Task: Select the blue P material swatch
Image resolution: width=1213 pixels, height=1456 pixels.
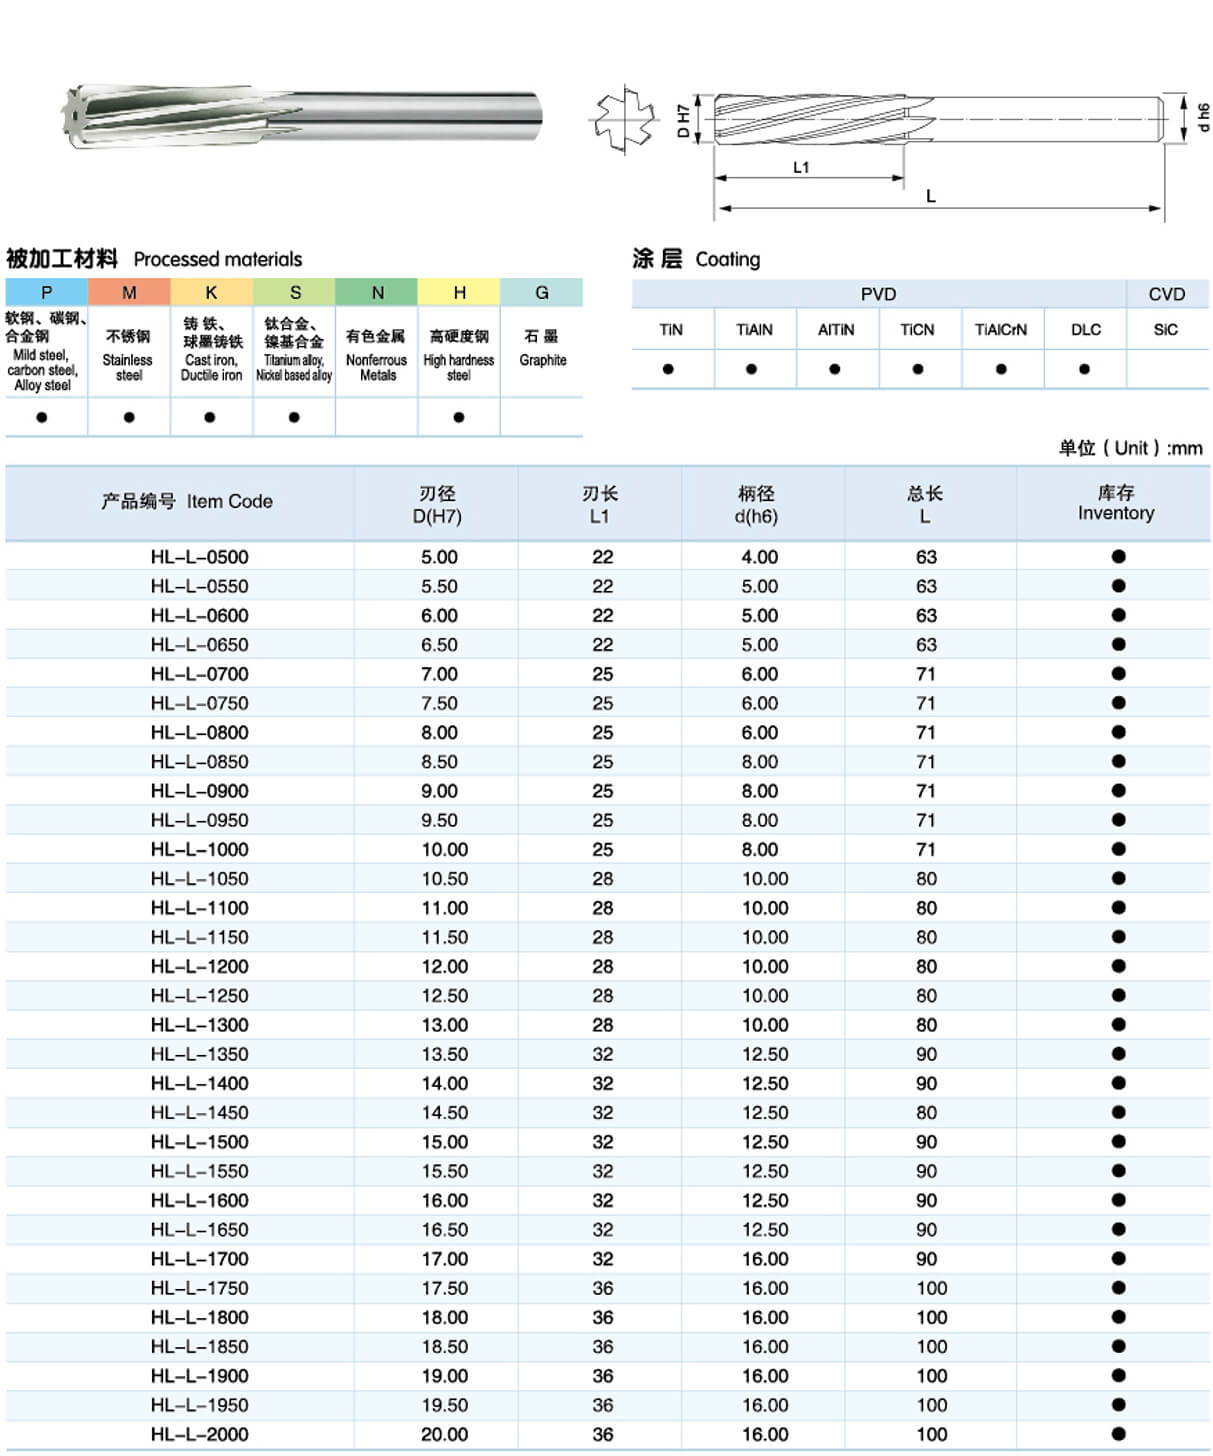Action: pyautogui.click(x=46, y=292)
